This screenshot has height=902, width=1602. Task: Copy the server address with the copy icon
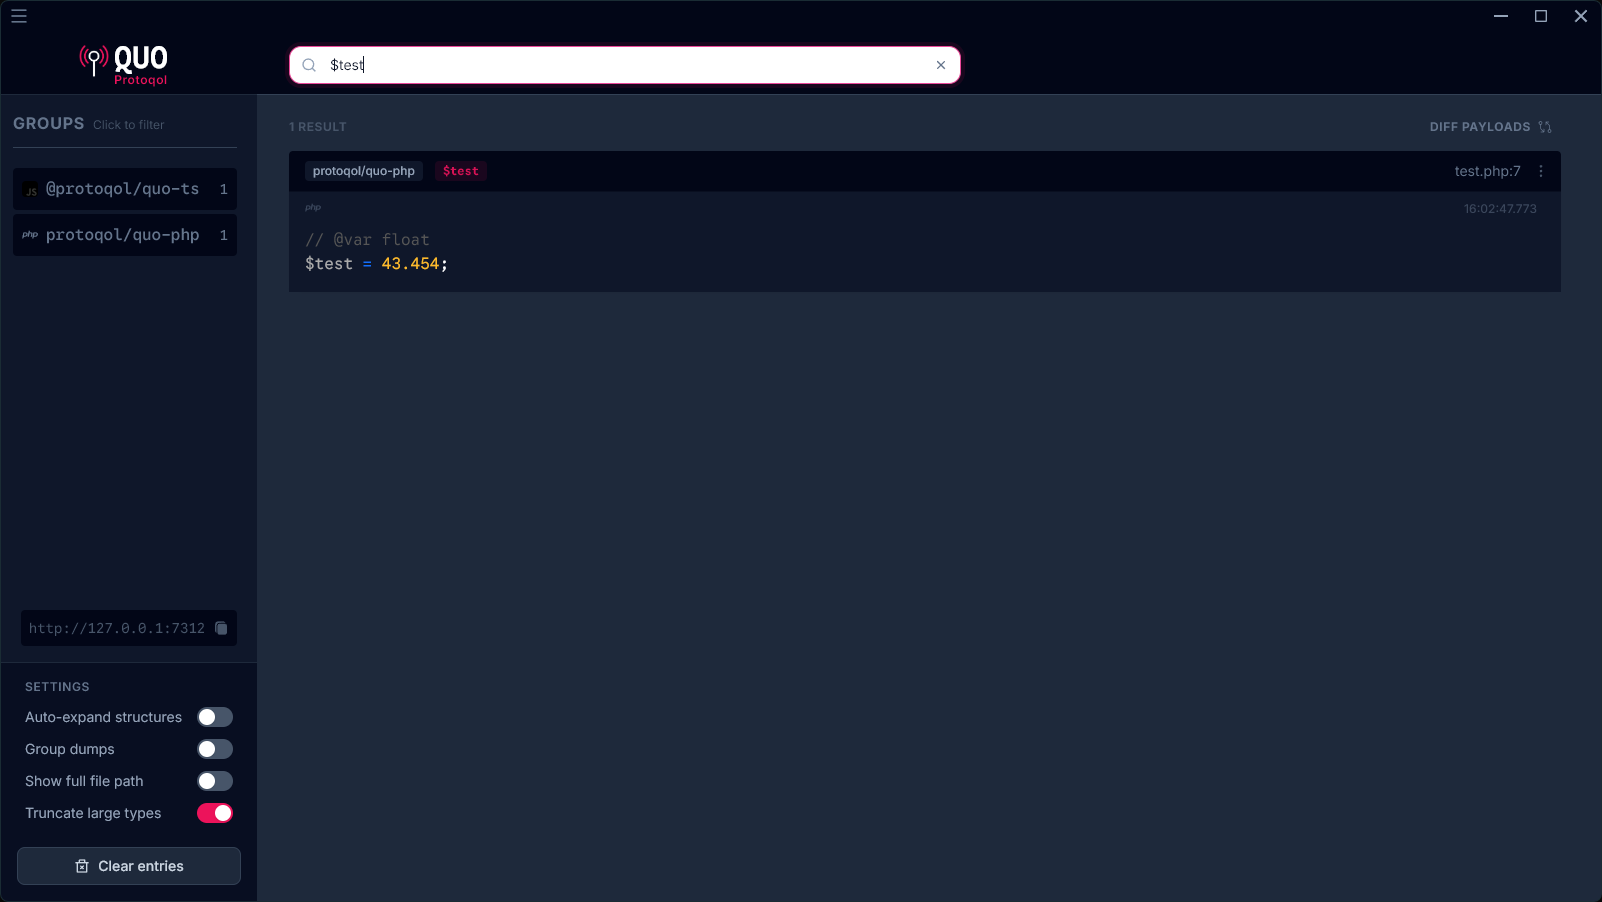pos(222,628)
